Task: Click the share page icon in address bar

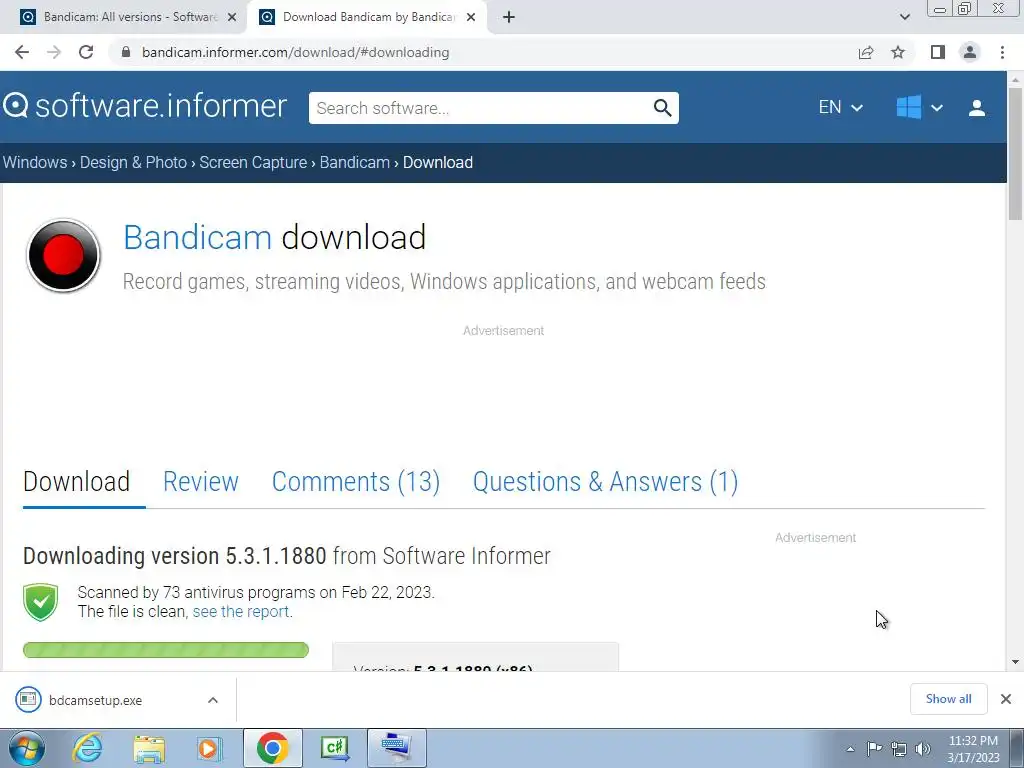Action: 866,52
